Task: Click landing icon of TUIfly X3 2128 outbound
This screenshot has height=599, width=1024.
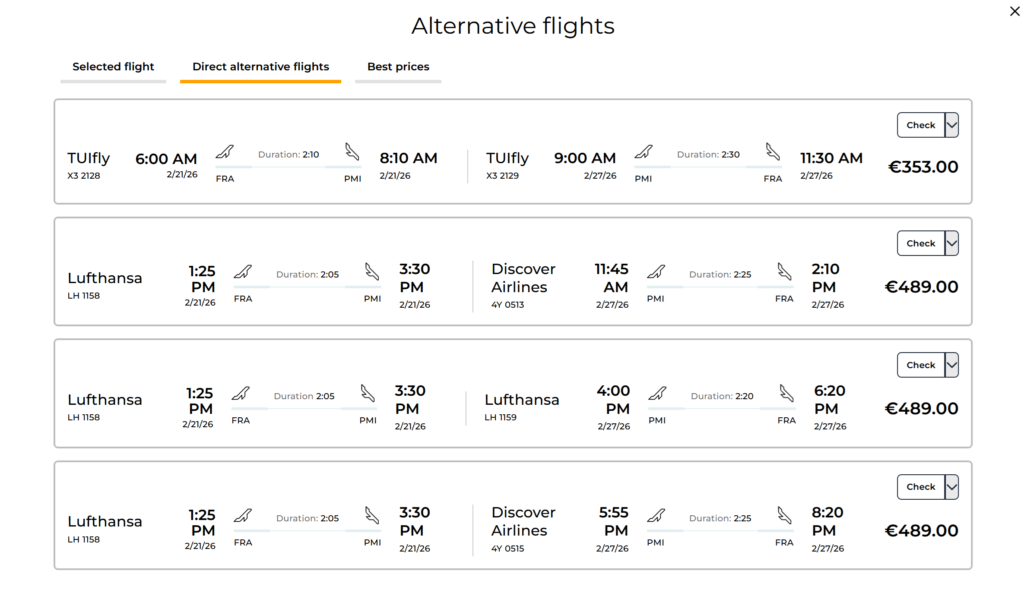Action: click(352, 152)
